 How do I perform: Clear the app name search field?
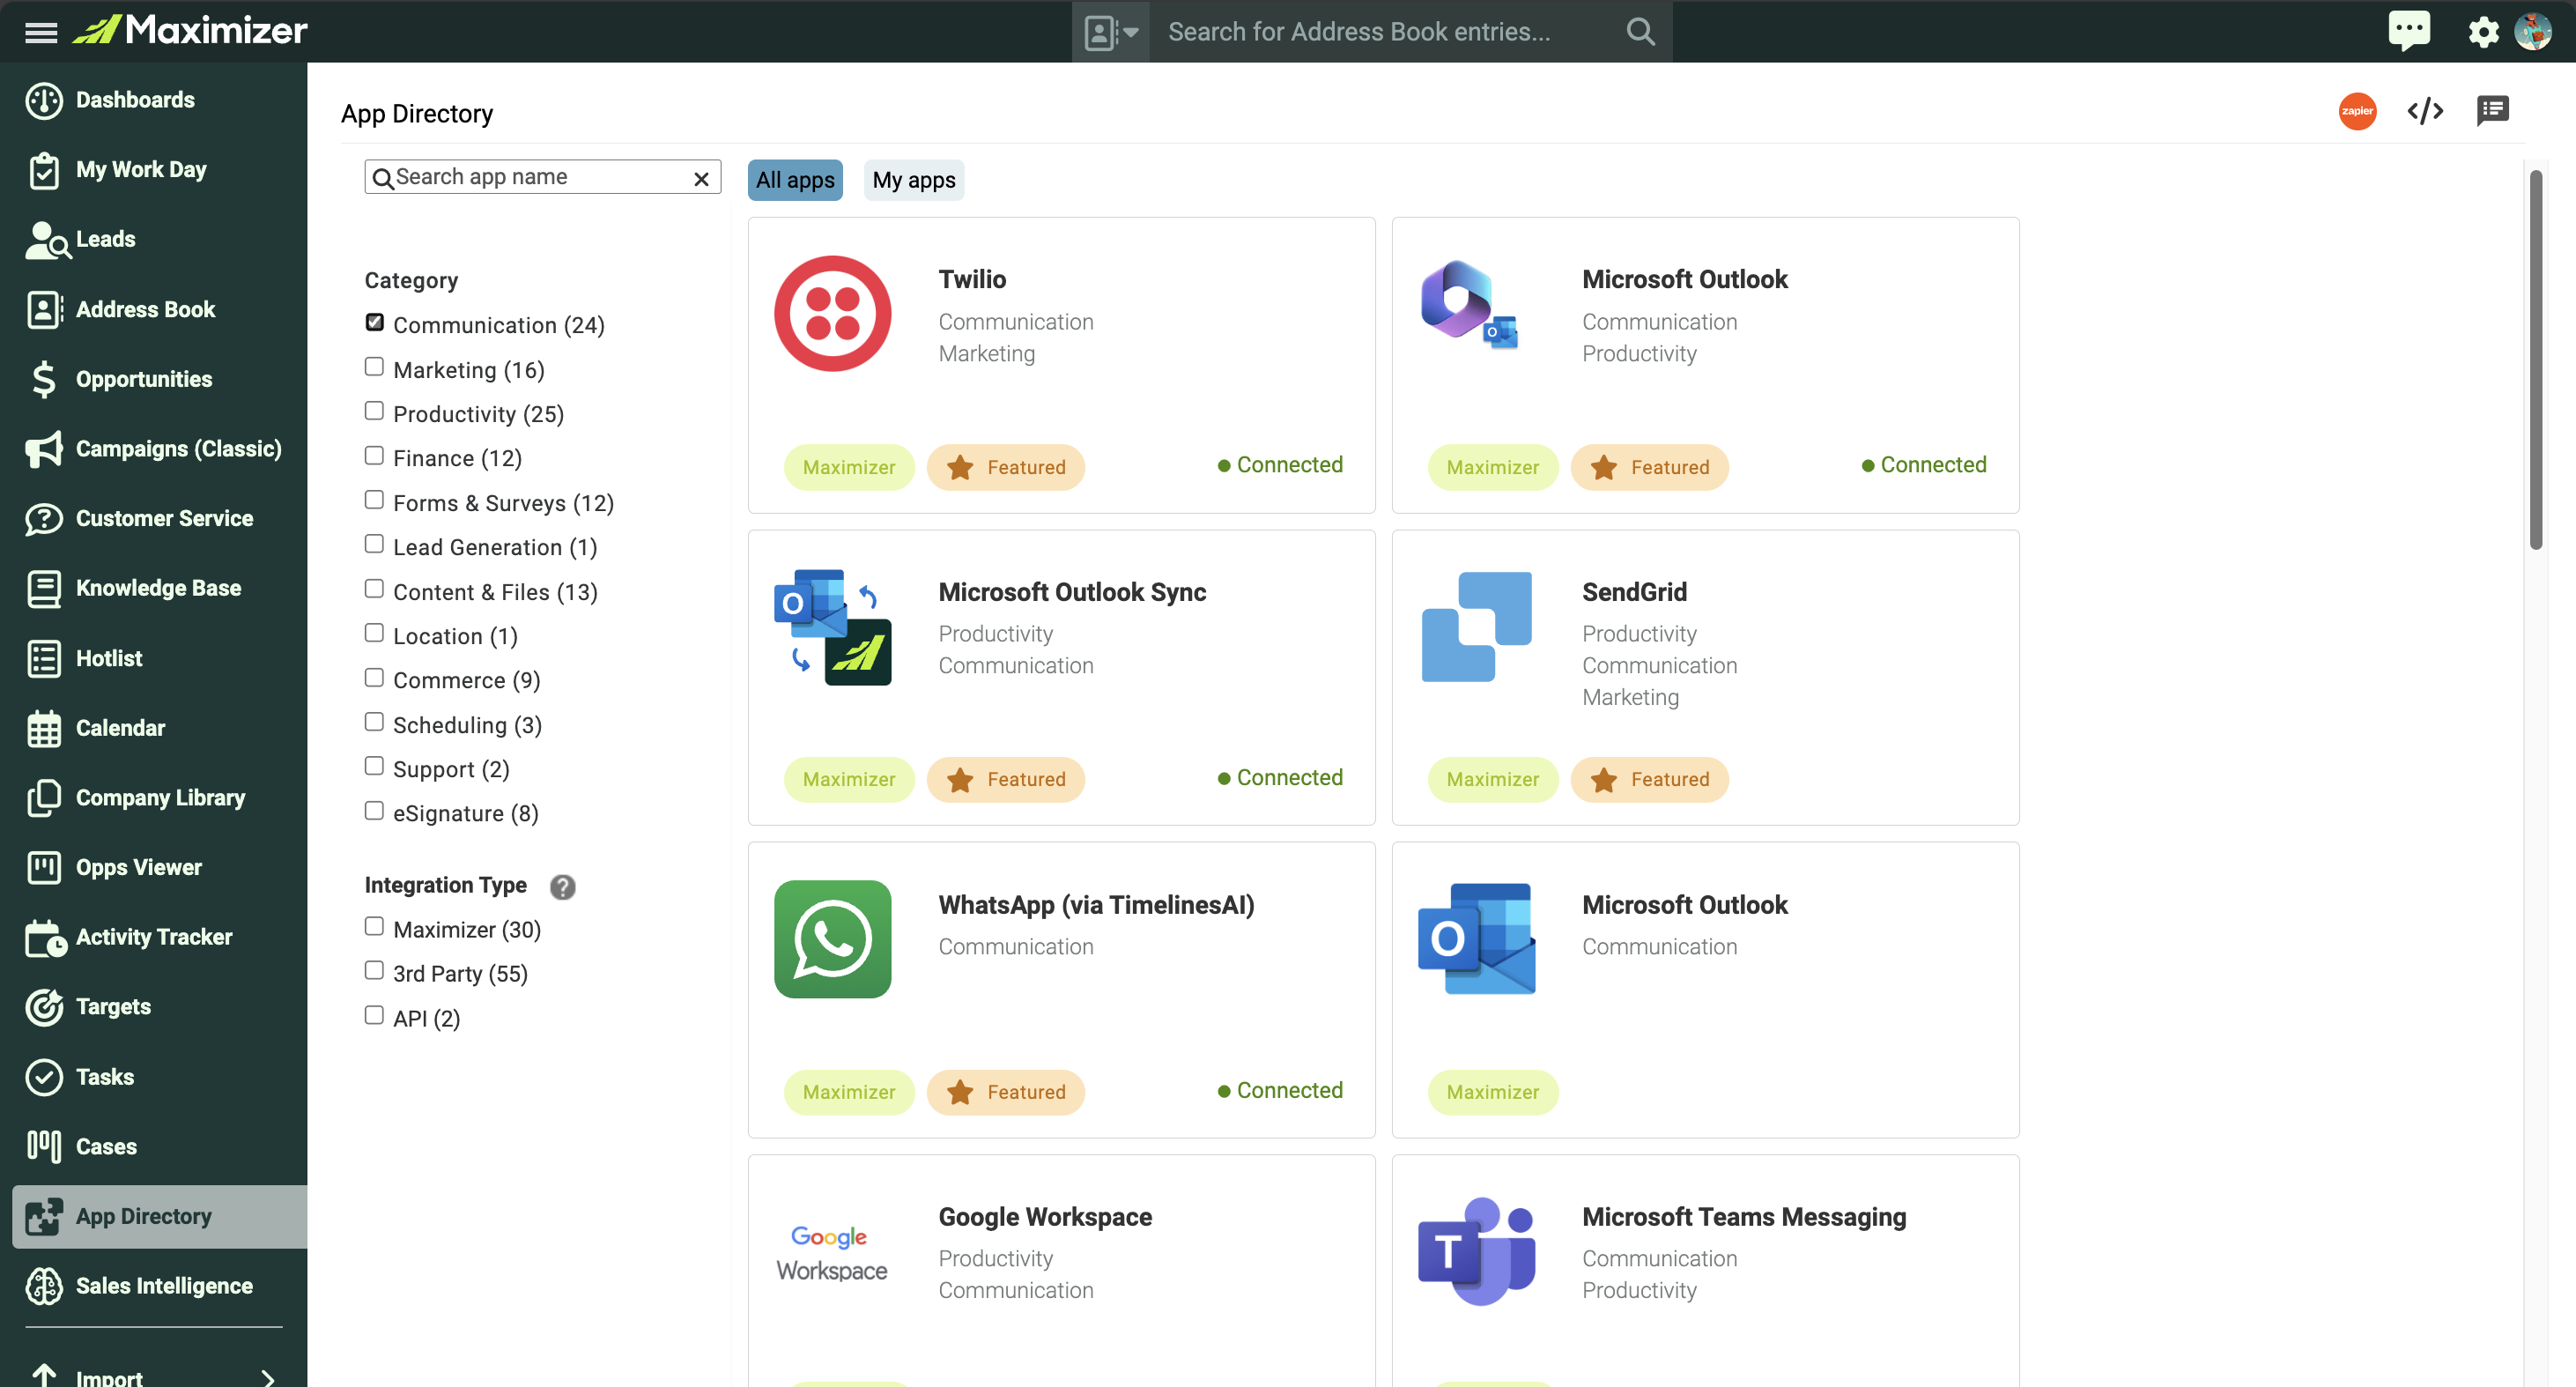coord(701,178)
